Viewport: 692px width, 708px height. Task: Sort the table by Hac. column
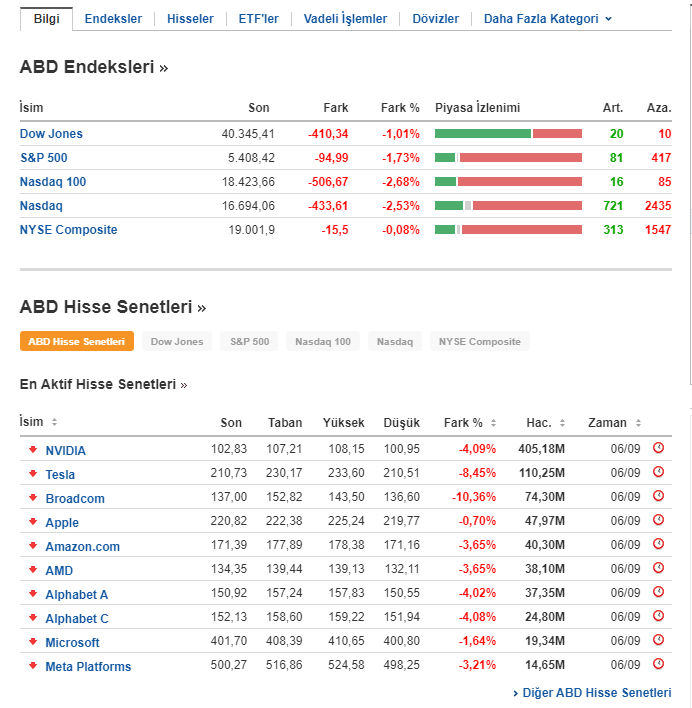pyautogui.click(x=546, y=423)
